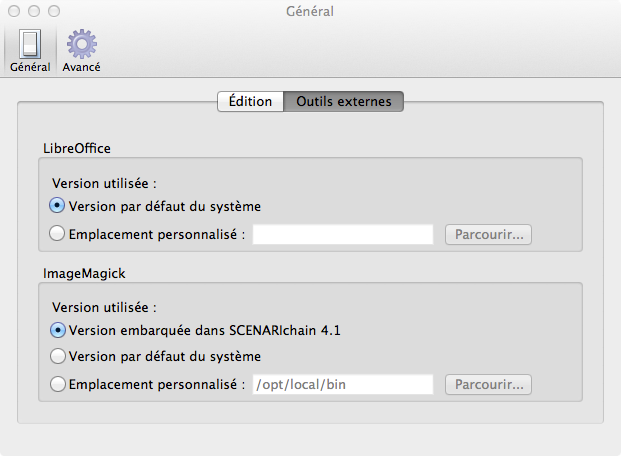Minimize the Général preferences window
Viewport: 621px width, 456px height.
point(34,11)
